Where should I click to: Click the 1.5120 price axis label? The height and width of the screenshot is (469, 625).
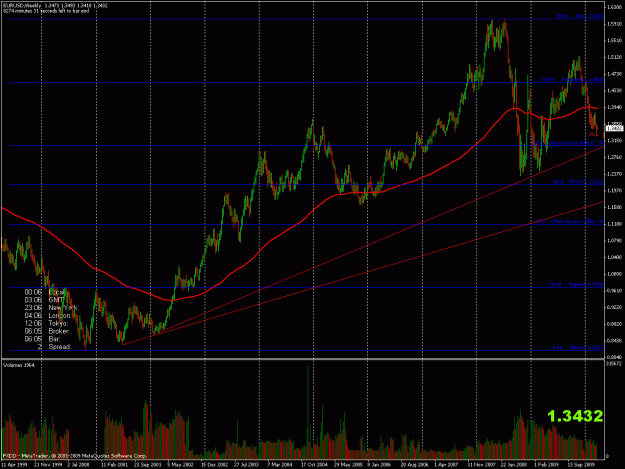[x=615, y=57]
